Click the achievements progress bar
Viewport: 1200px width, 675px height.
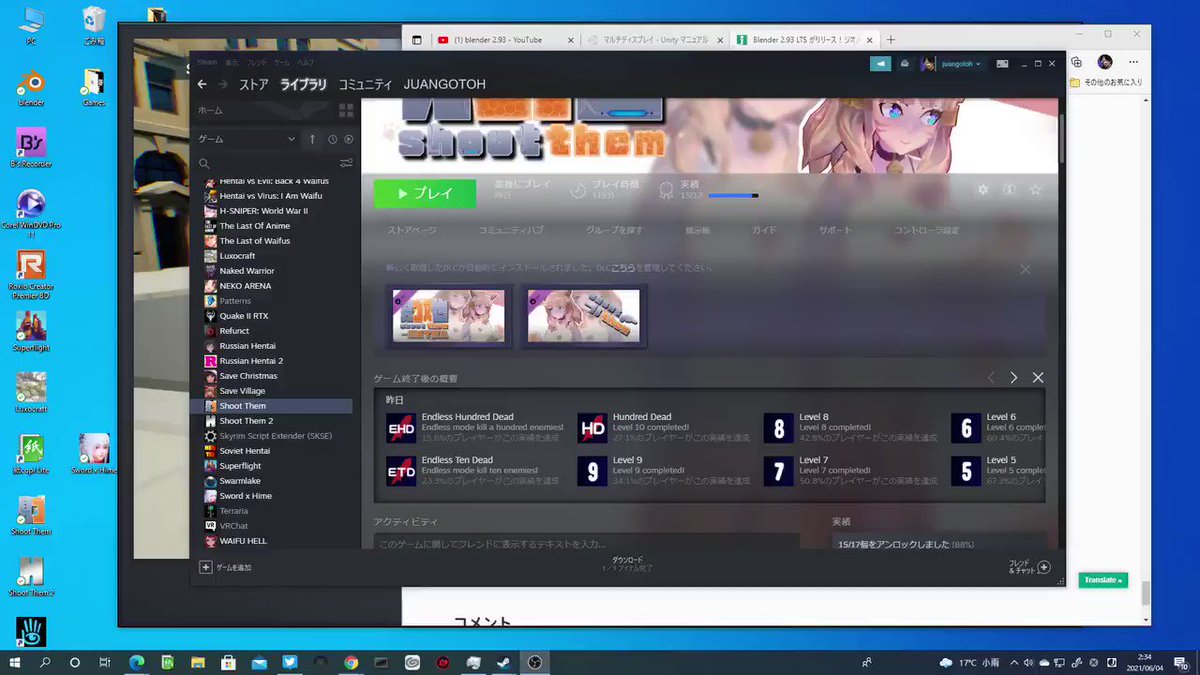coord(733,196)
